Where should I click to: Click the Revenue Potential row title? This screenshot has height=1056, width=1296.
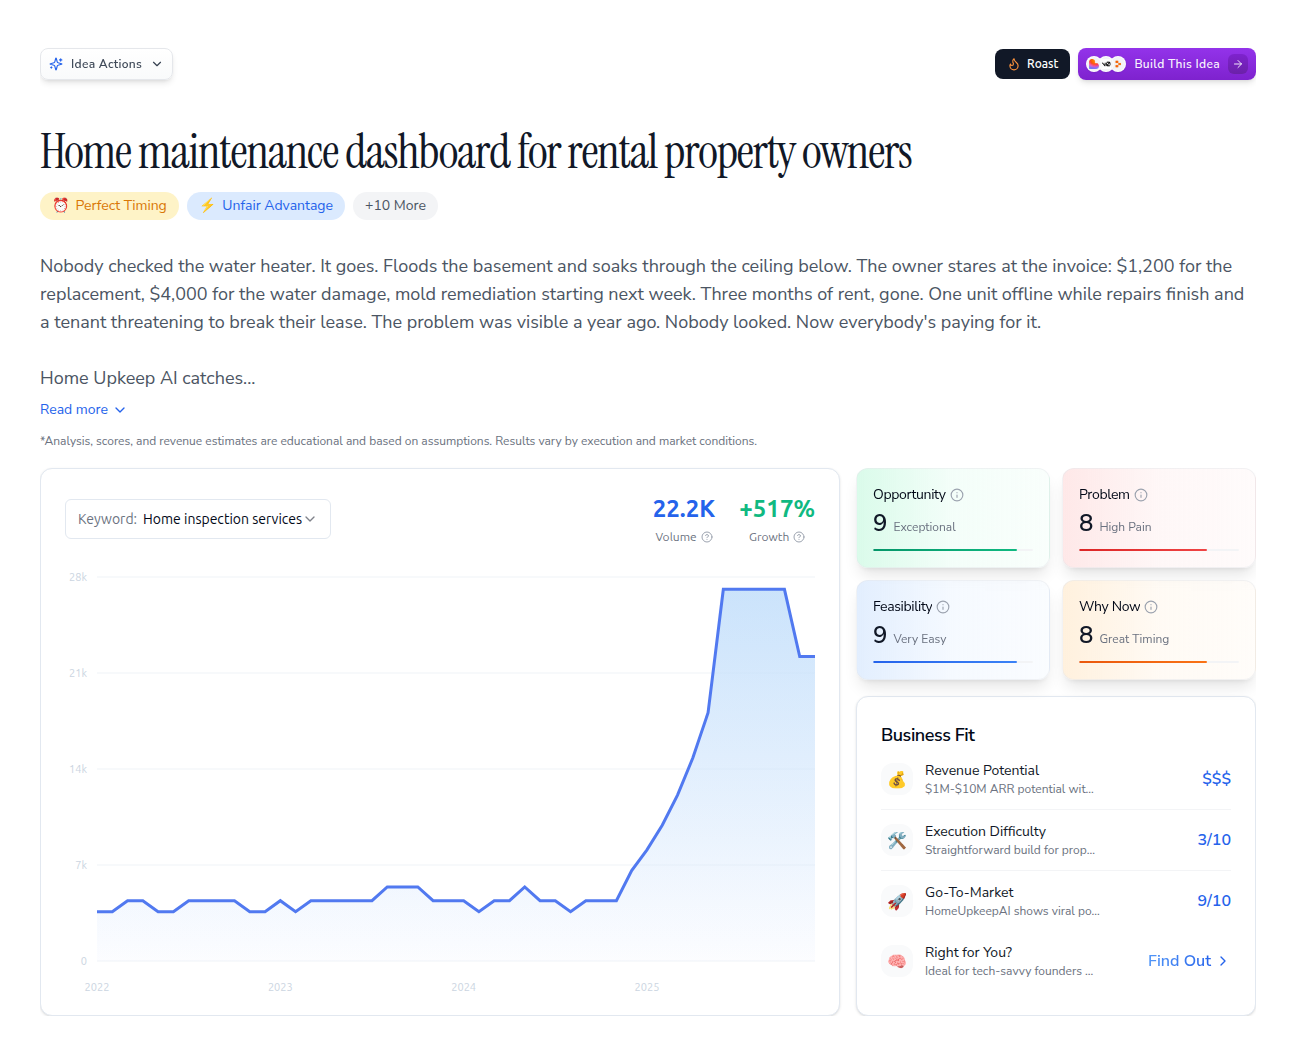point(982,770)
